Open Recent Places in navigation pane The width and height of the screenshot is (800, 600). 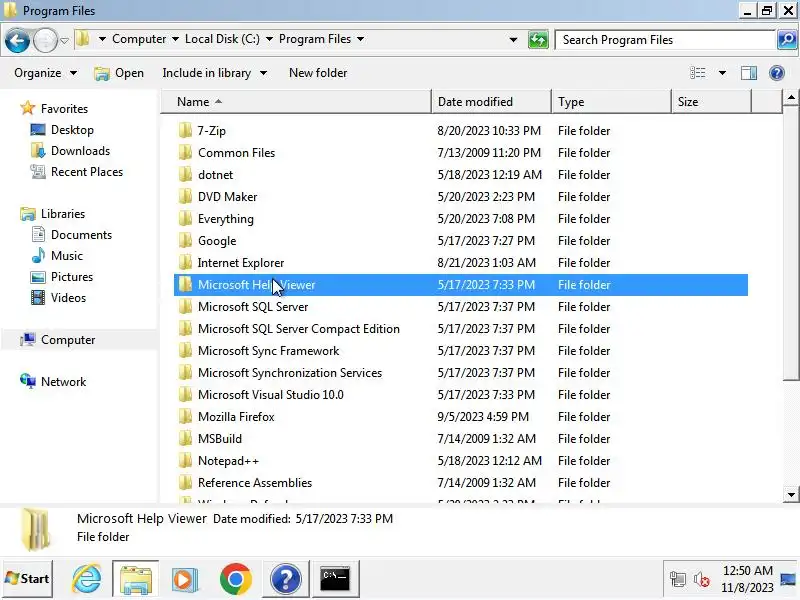coord(87,171)
